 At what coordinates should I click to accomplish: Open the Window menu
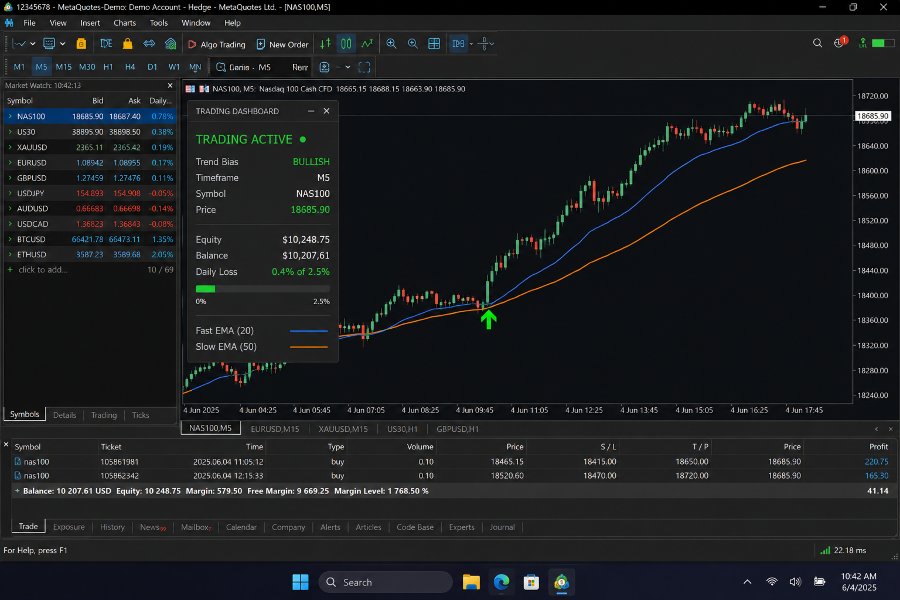click(x=196, y=23)
